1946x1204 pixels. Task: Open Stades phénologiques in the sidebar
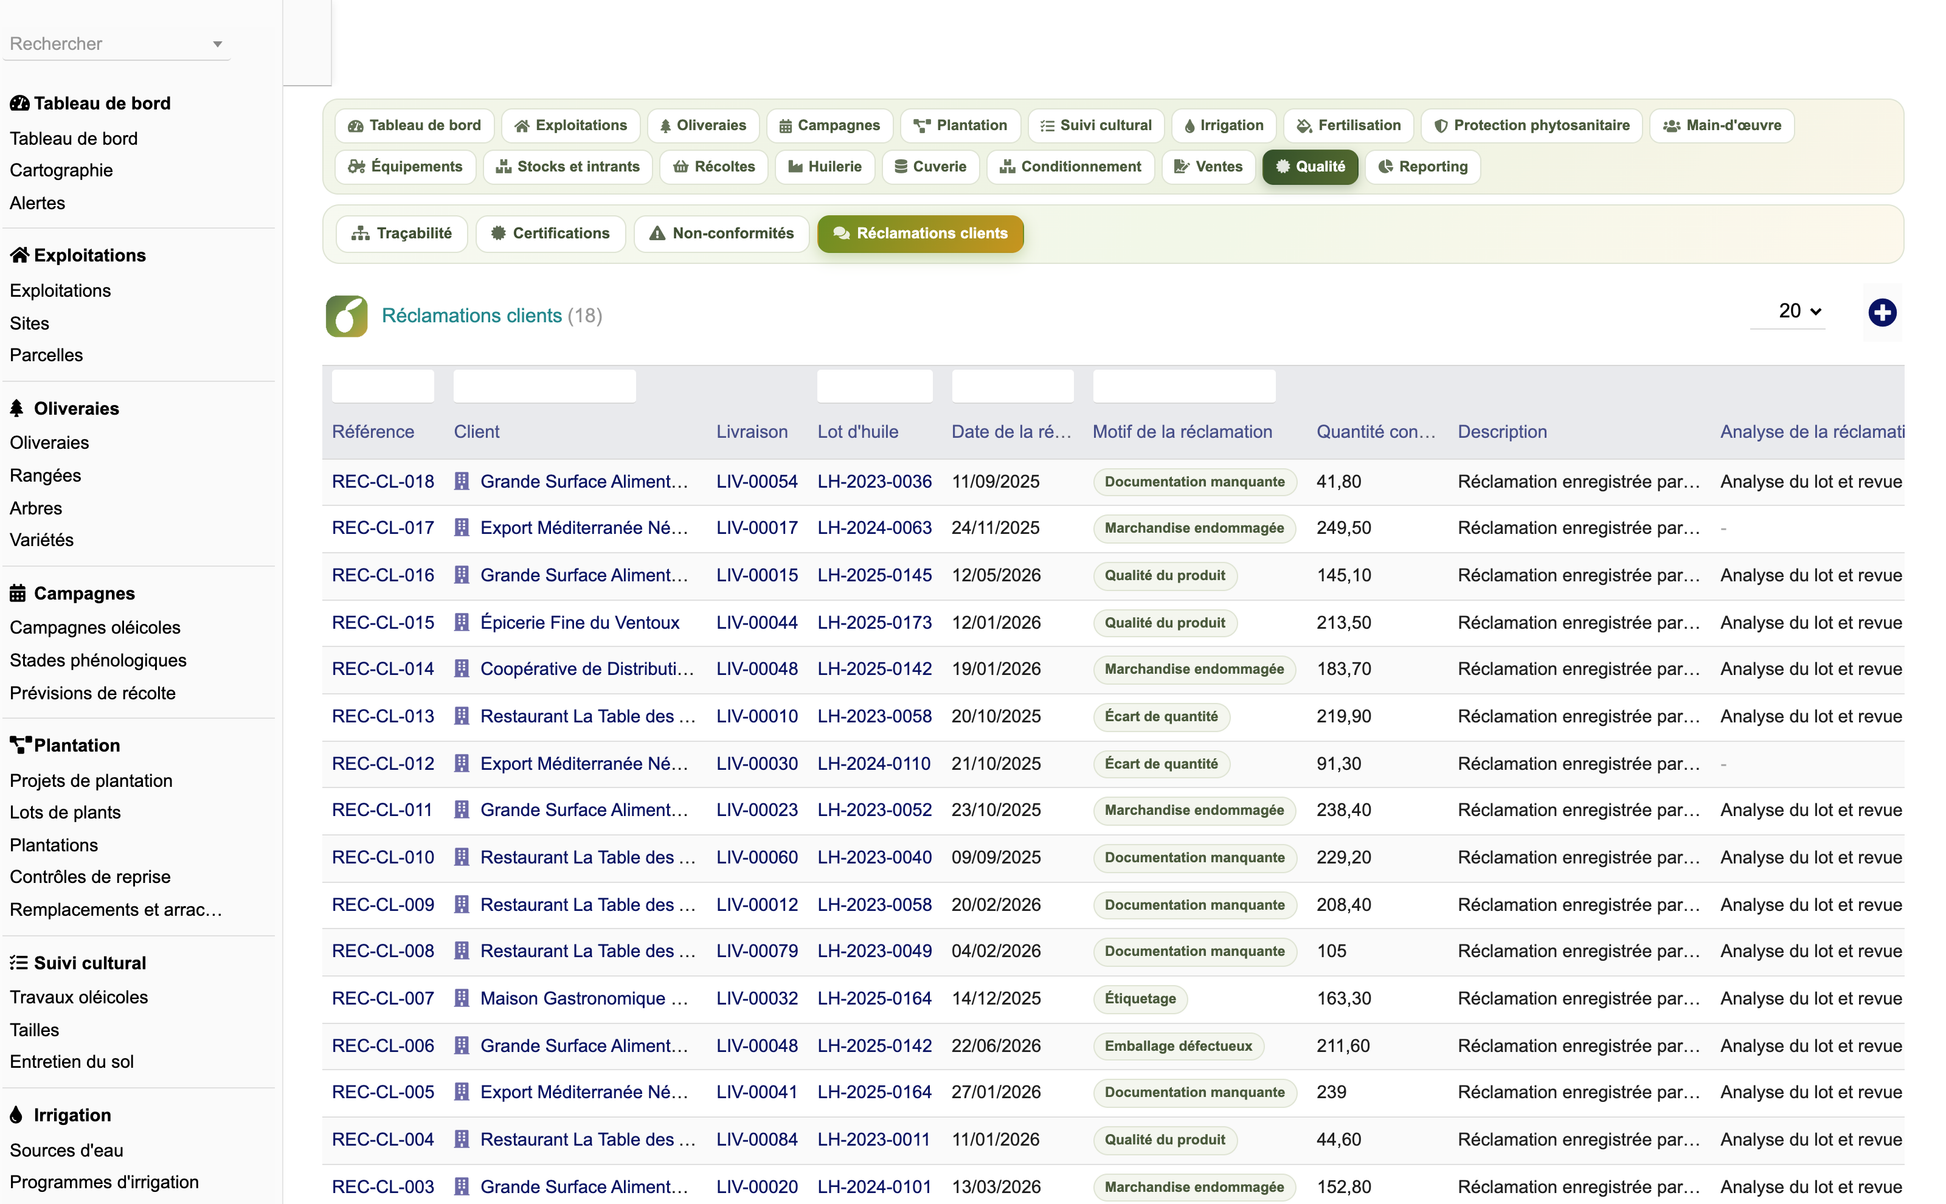(98, 660)
